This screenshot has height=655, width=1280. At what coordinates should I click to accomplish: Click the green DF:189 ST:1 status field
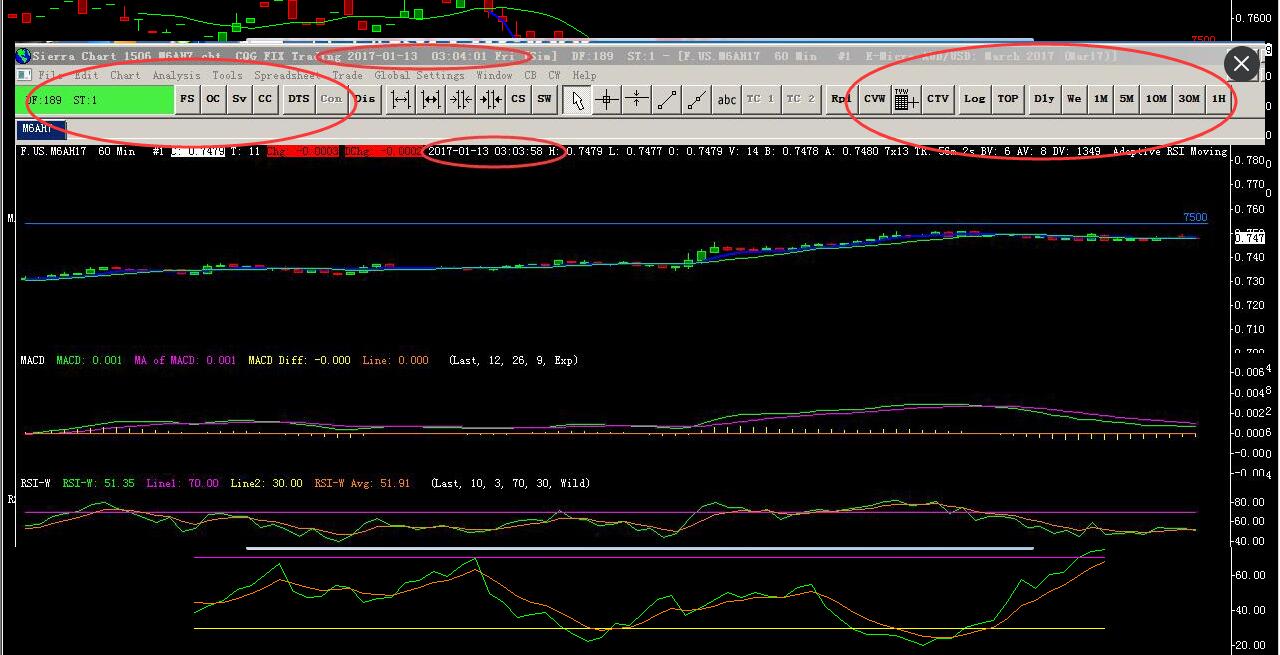[x=95, y=100]
